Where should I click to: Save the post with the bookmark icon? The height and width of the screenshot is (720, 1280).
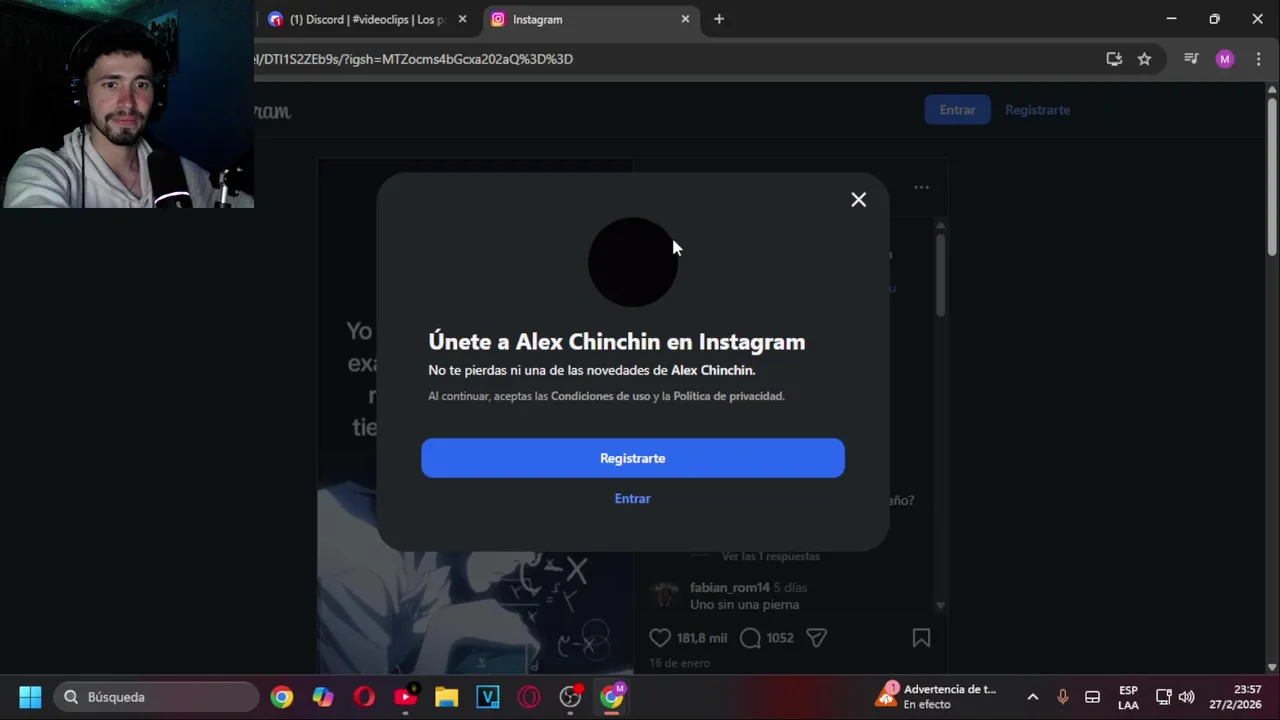921,638
